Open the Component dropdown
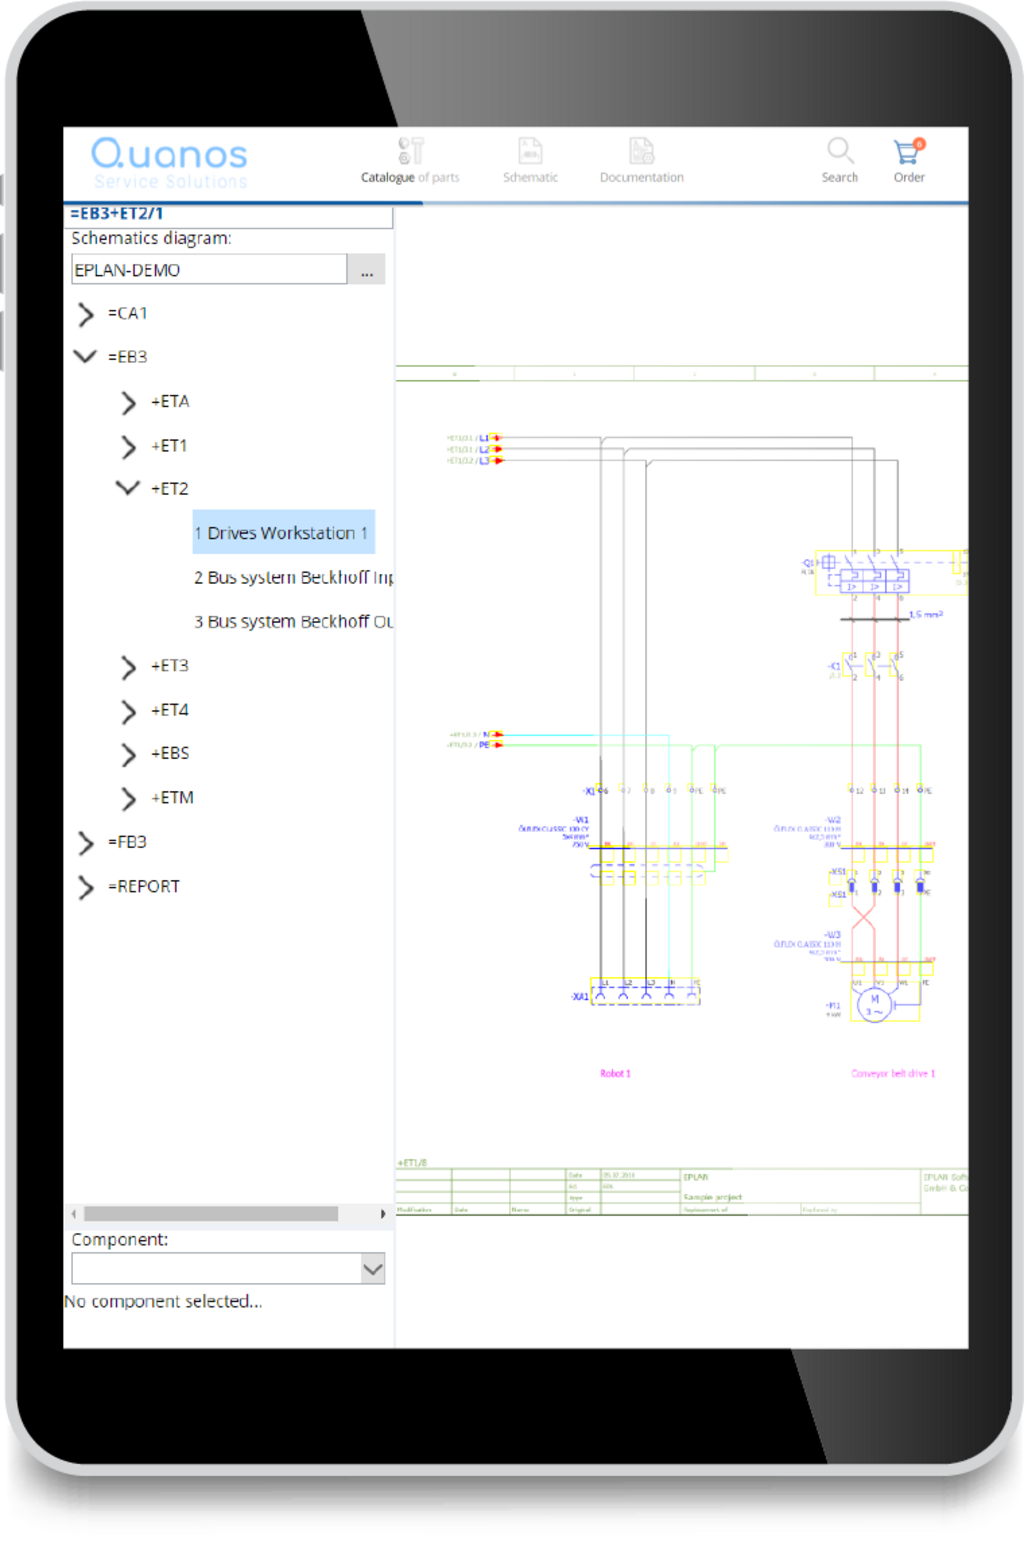 pyautogui.click(x=372, y=1267)
